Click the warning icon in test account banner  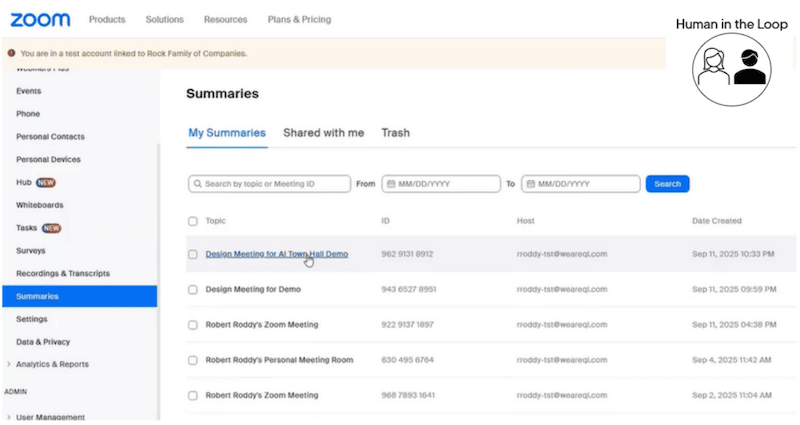click(x=11, y=53)
